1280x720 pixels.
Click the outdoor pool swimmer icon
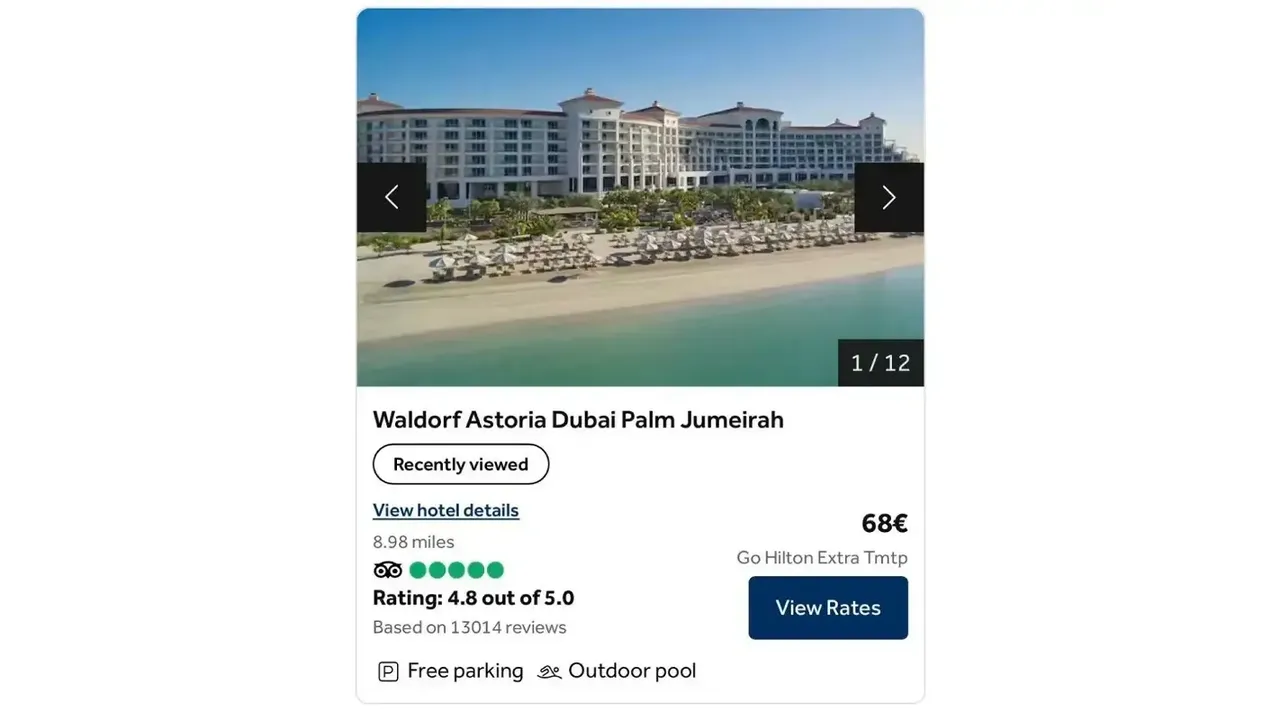(549, 672)
